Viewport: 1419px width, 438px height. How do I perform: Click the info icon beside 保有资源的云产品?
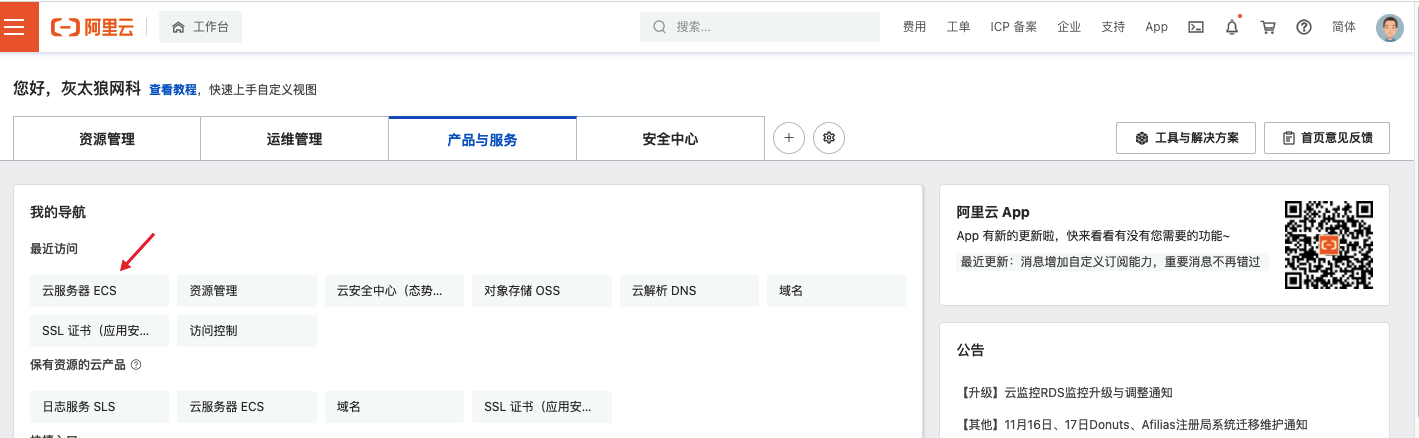[136, 365]
